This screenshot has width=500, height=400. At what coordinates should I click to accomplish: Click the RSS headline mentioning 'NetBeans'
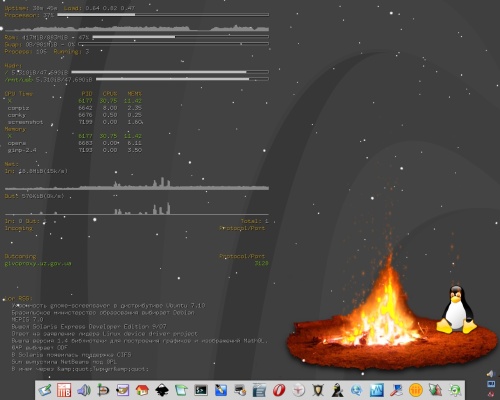tap(64, 362)
